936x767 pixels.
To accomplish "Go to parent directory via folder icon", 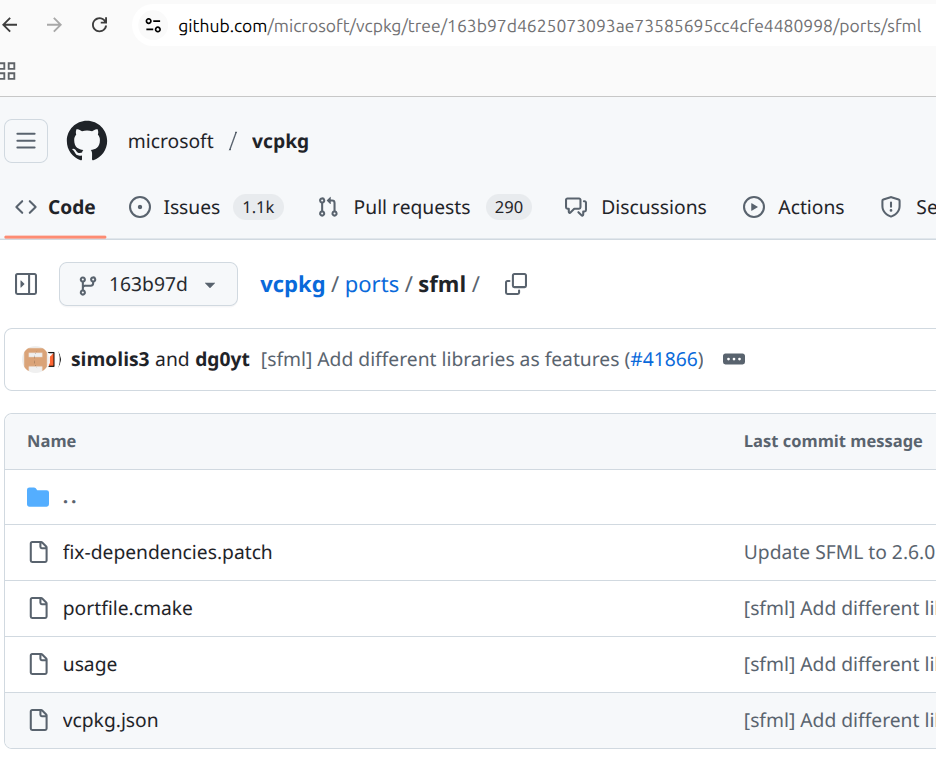I will pyautogui.click(x=38, y=497).
